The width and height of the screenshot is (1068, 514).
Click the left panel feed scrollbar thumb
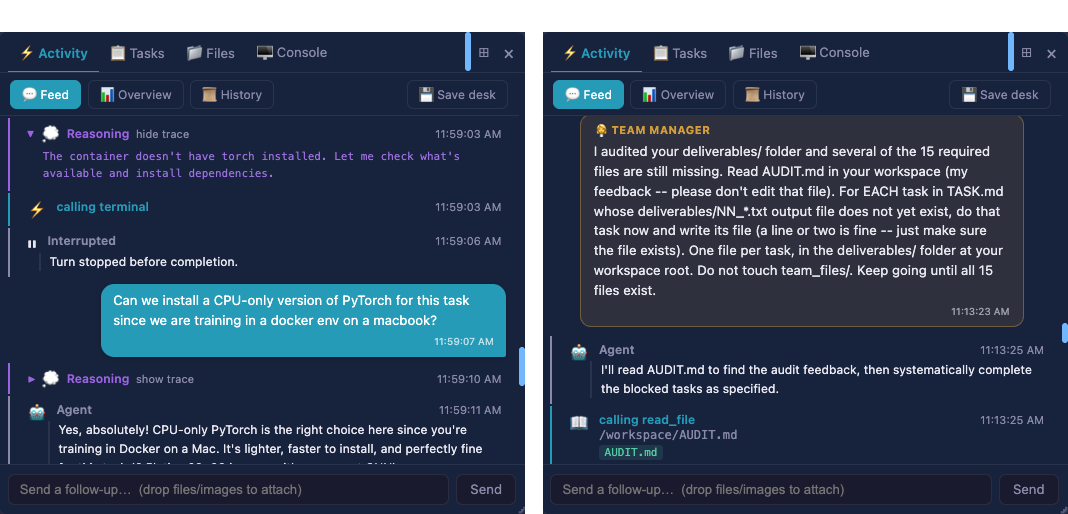point(522,366)
